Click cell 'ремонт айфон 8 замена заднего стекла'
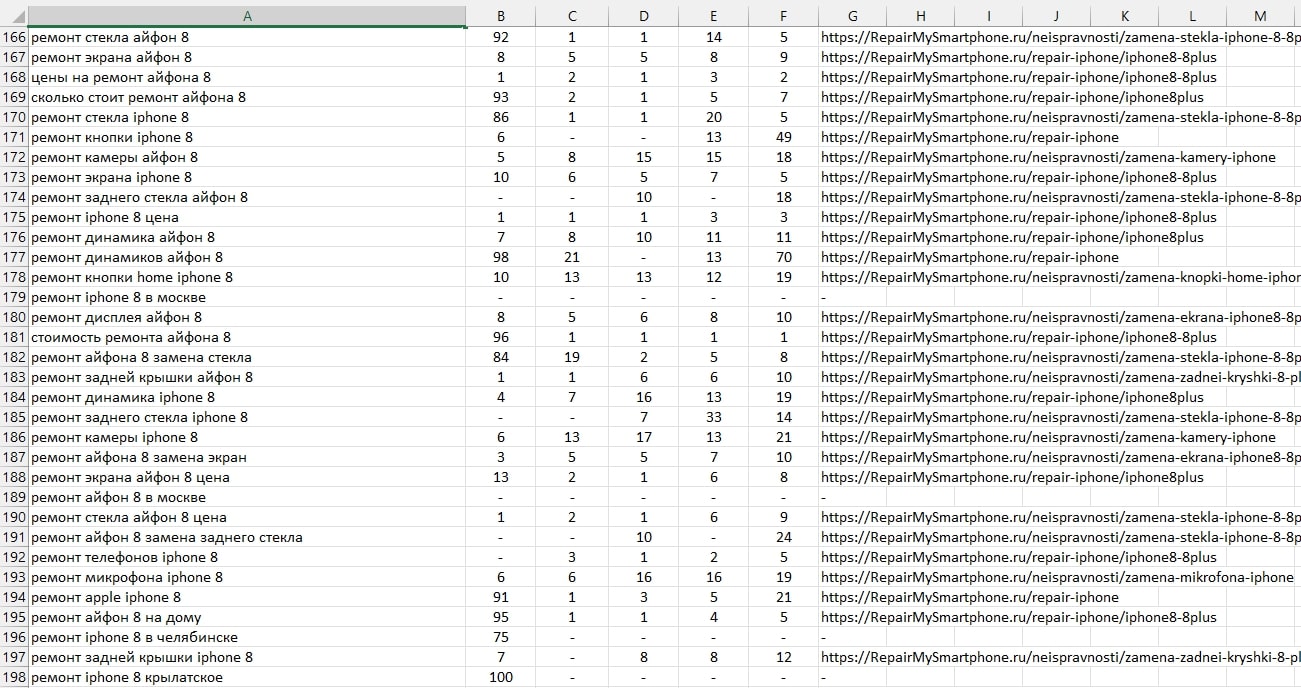 click(x=247, y=537)
